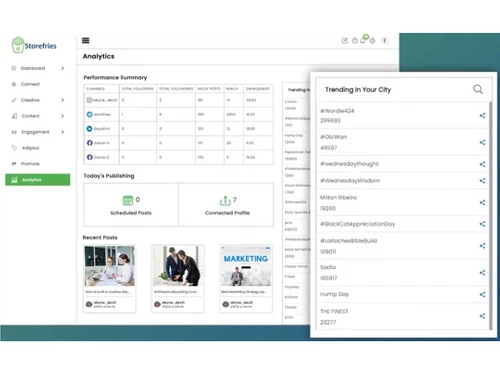500x375 pixels.
Task: Click the Hump Day trend text
Action: click(334, 294)
